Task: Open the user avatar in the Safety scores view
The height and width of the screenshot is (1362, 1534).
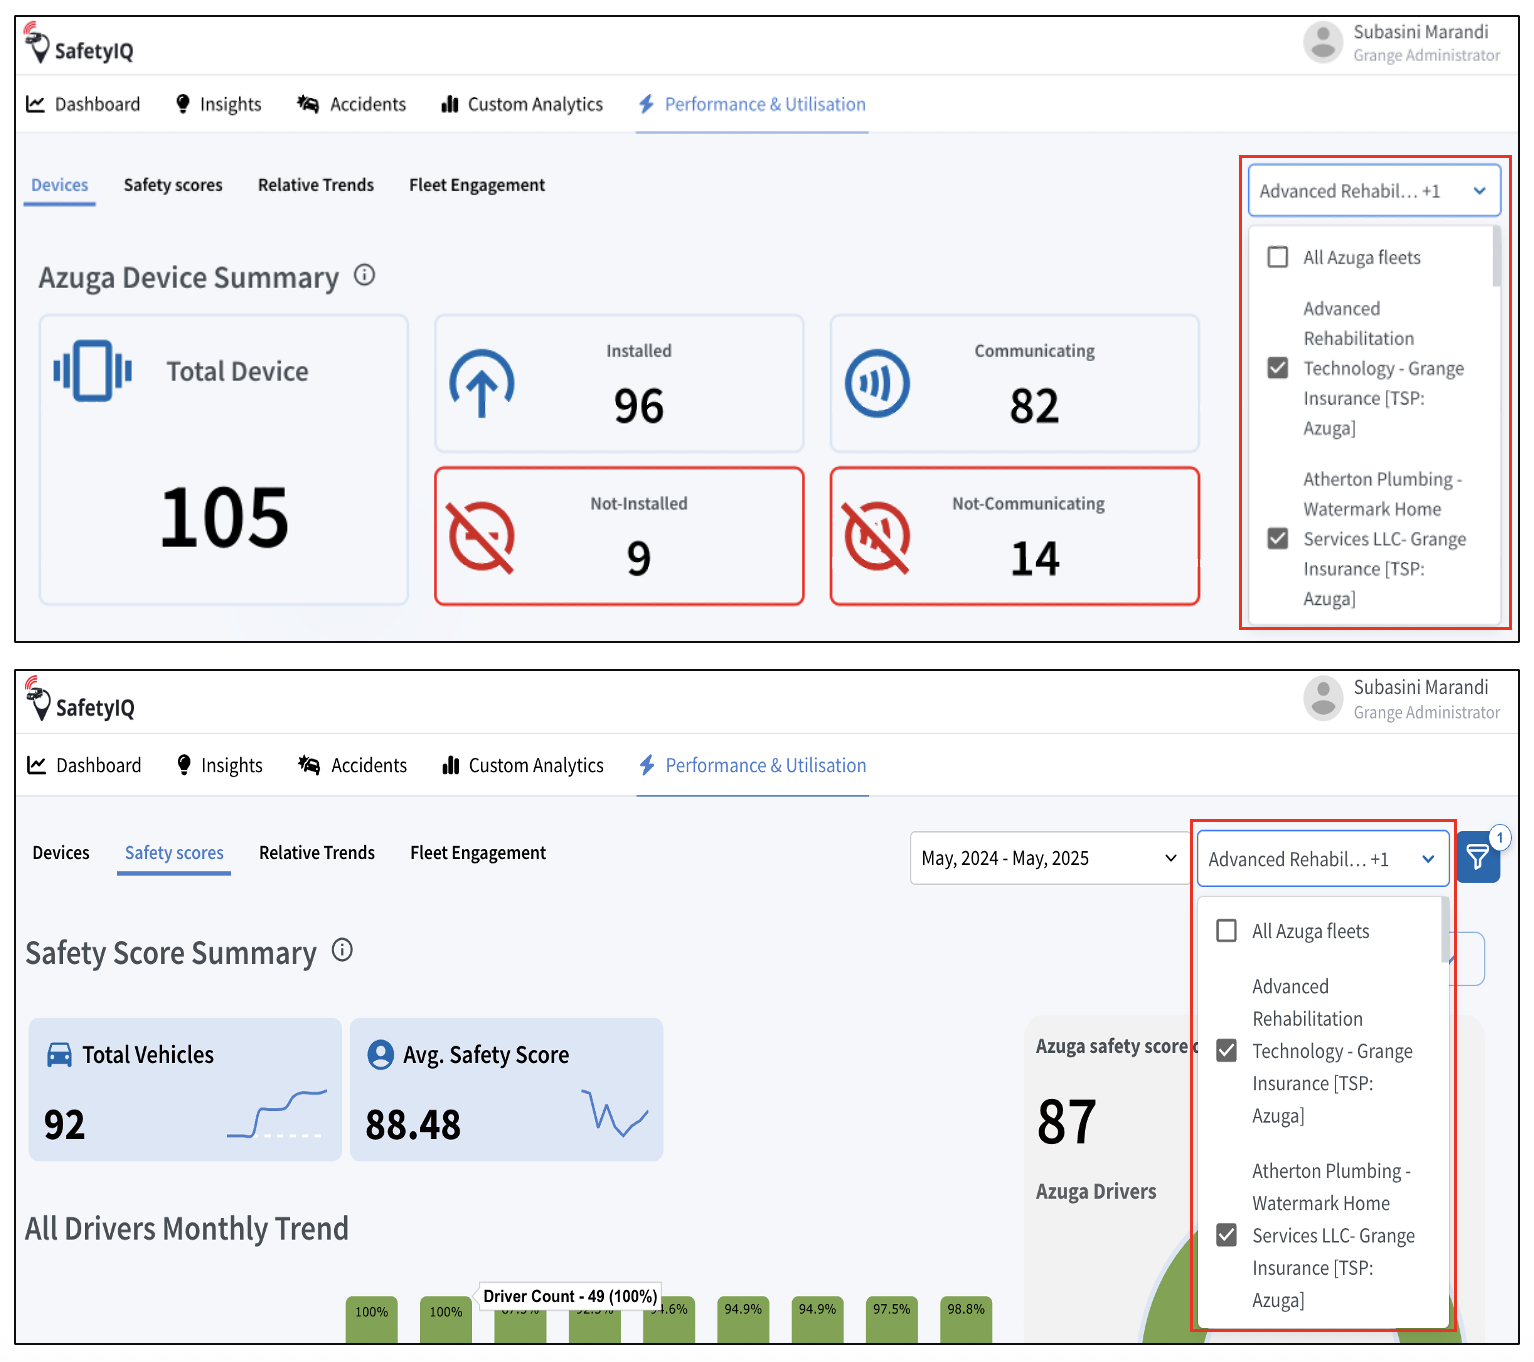Action: (1323, 698)
